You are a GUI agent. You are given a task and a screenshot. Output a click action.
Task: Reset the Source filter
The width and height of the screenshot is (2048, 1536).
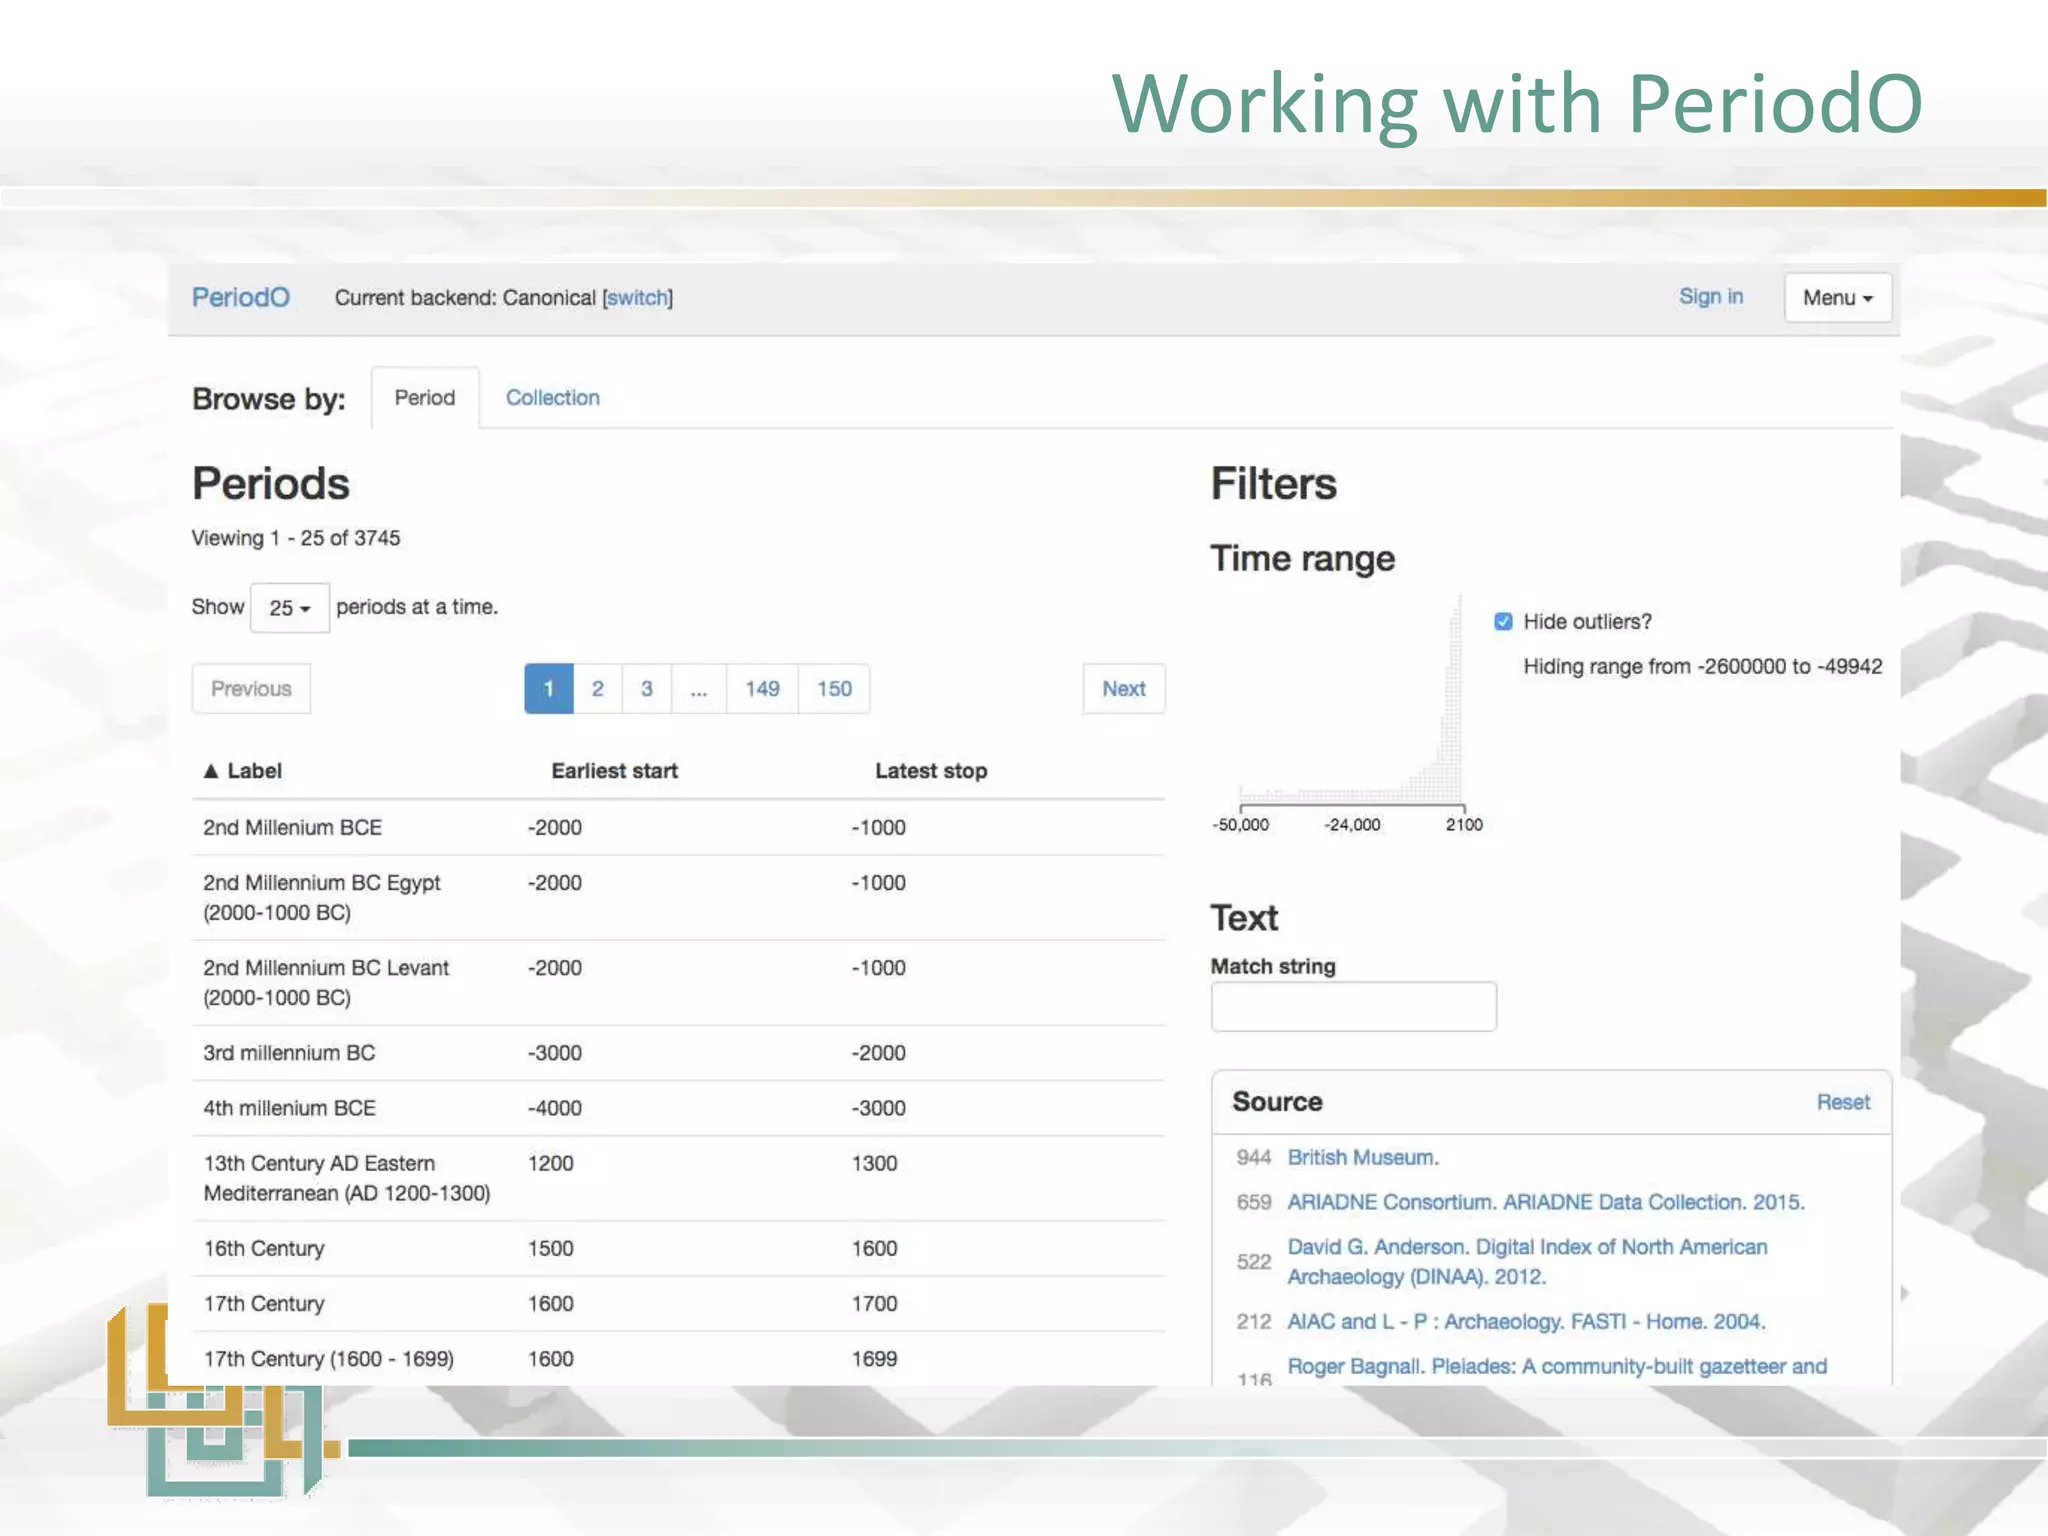point(1843,1102)
